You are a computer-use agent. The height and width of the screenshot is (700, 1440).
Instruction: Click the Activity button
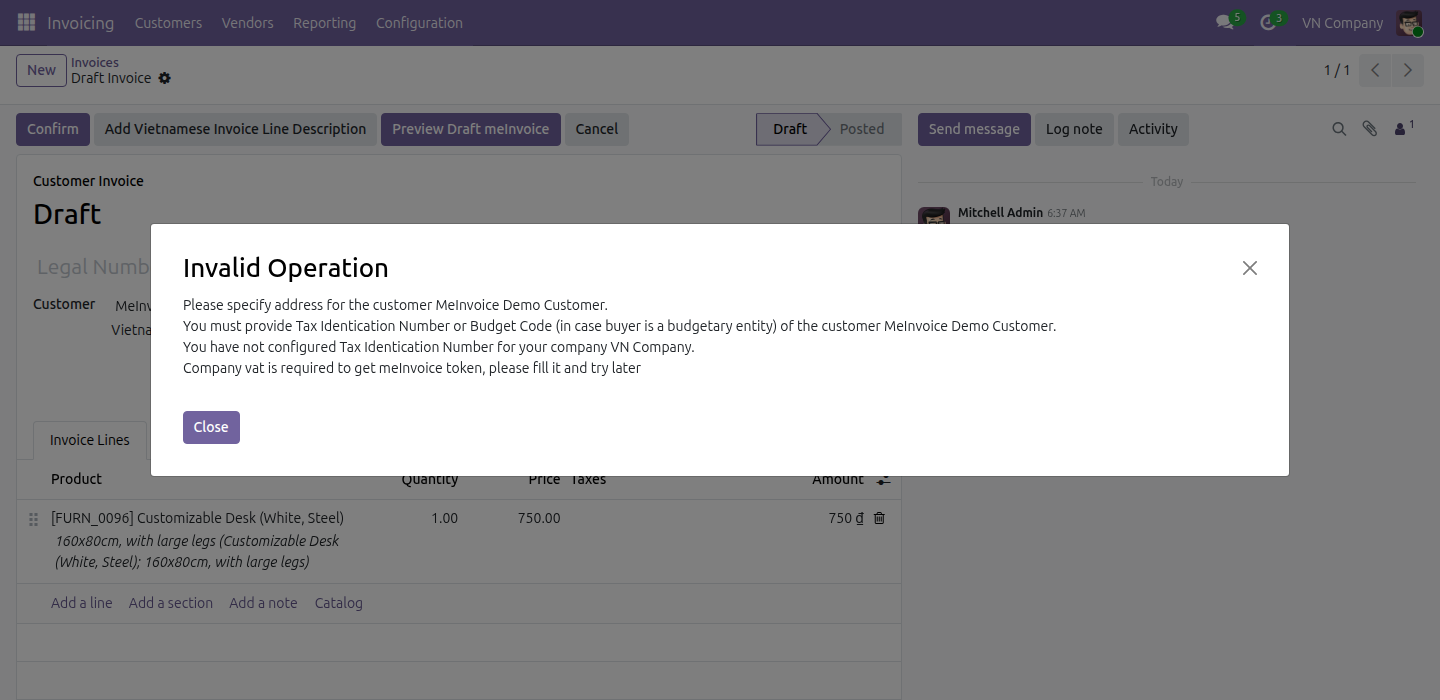(1153, 129)
